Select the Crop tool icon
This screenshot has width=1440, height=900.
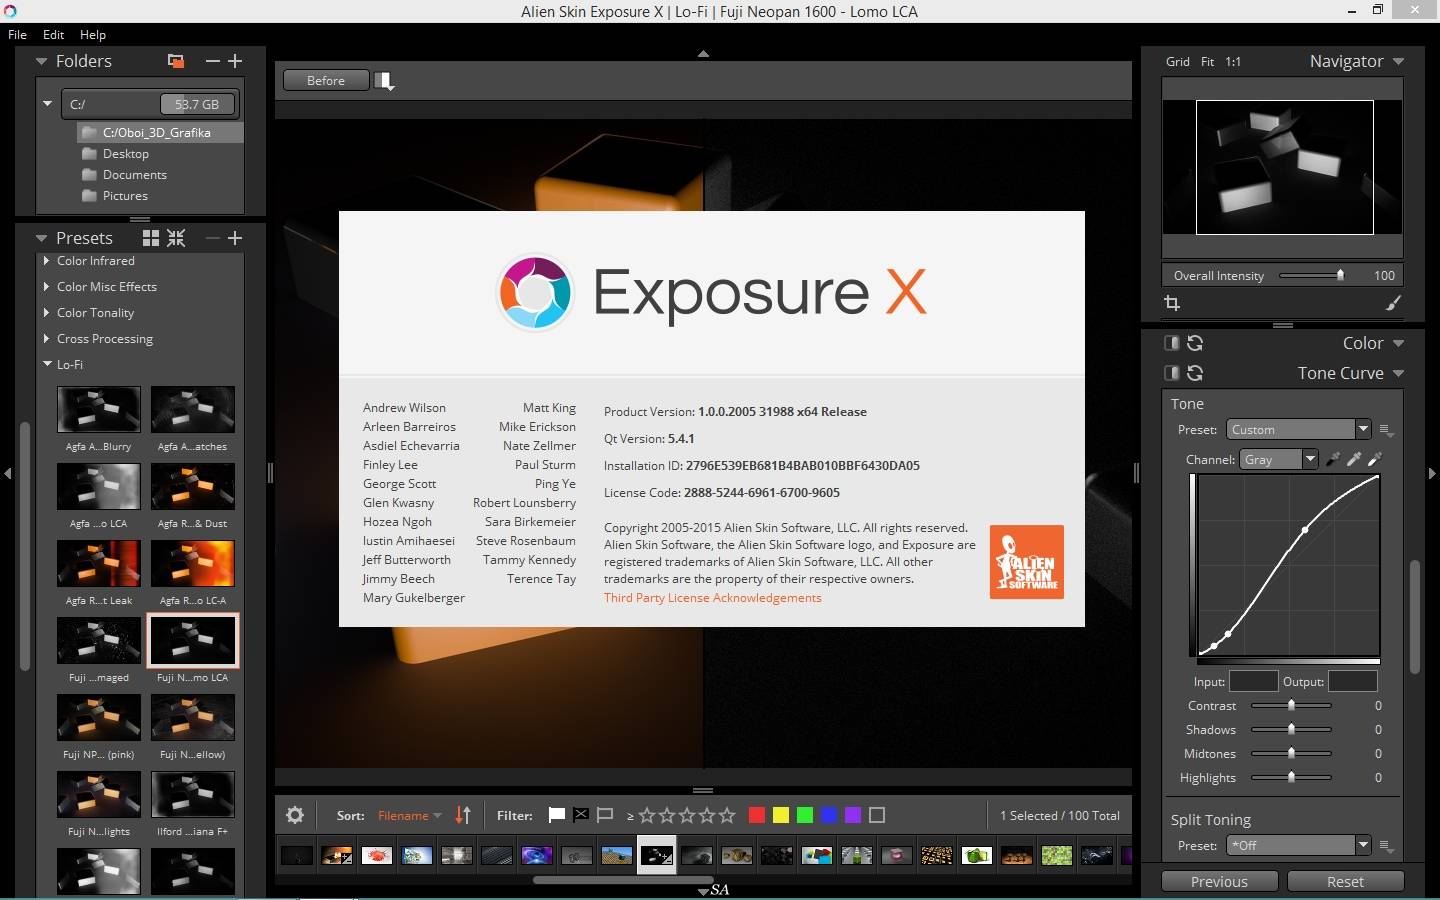point(1172,303)
